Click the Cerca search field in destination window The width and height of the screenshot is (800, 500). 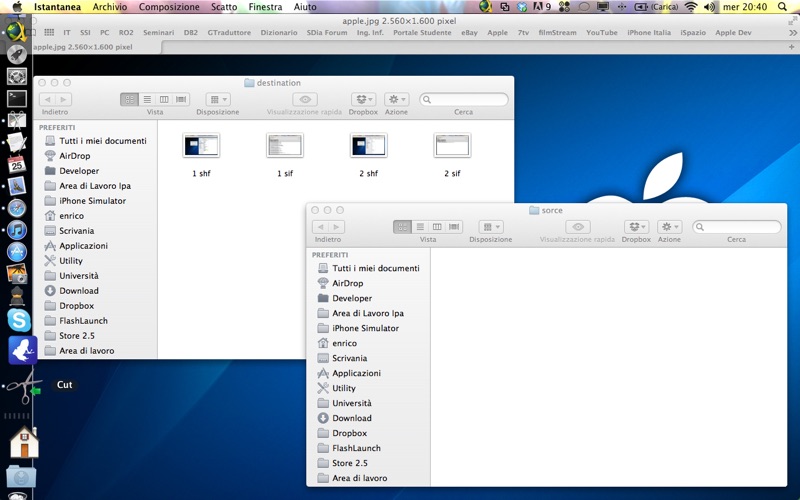click(x=464, y=99)
